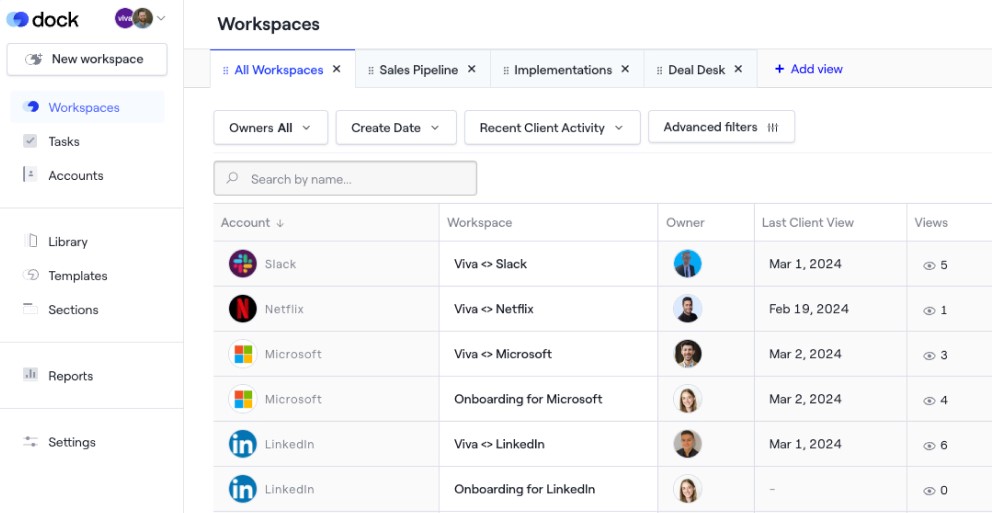Screen dimensions: 992x513
Task: Close the Deal Desk view tab
Action: (x=738, y=70)
